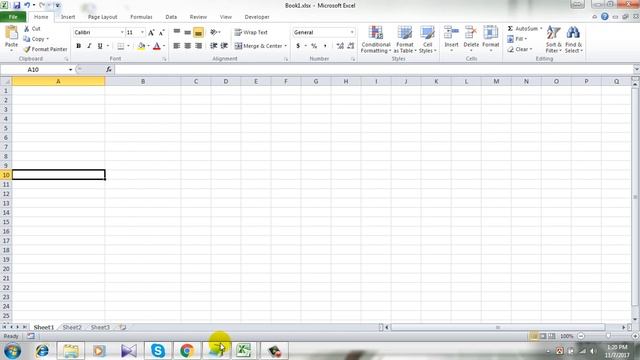Image resolution: width=640 pixels, height=360 pixels.
Task: Apply percent style format
Action: click(314, 46)
